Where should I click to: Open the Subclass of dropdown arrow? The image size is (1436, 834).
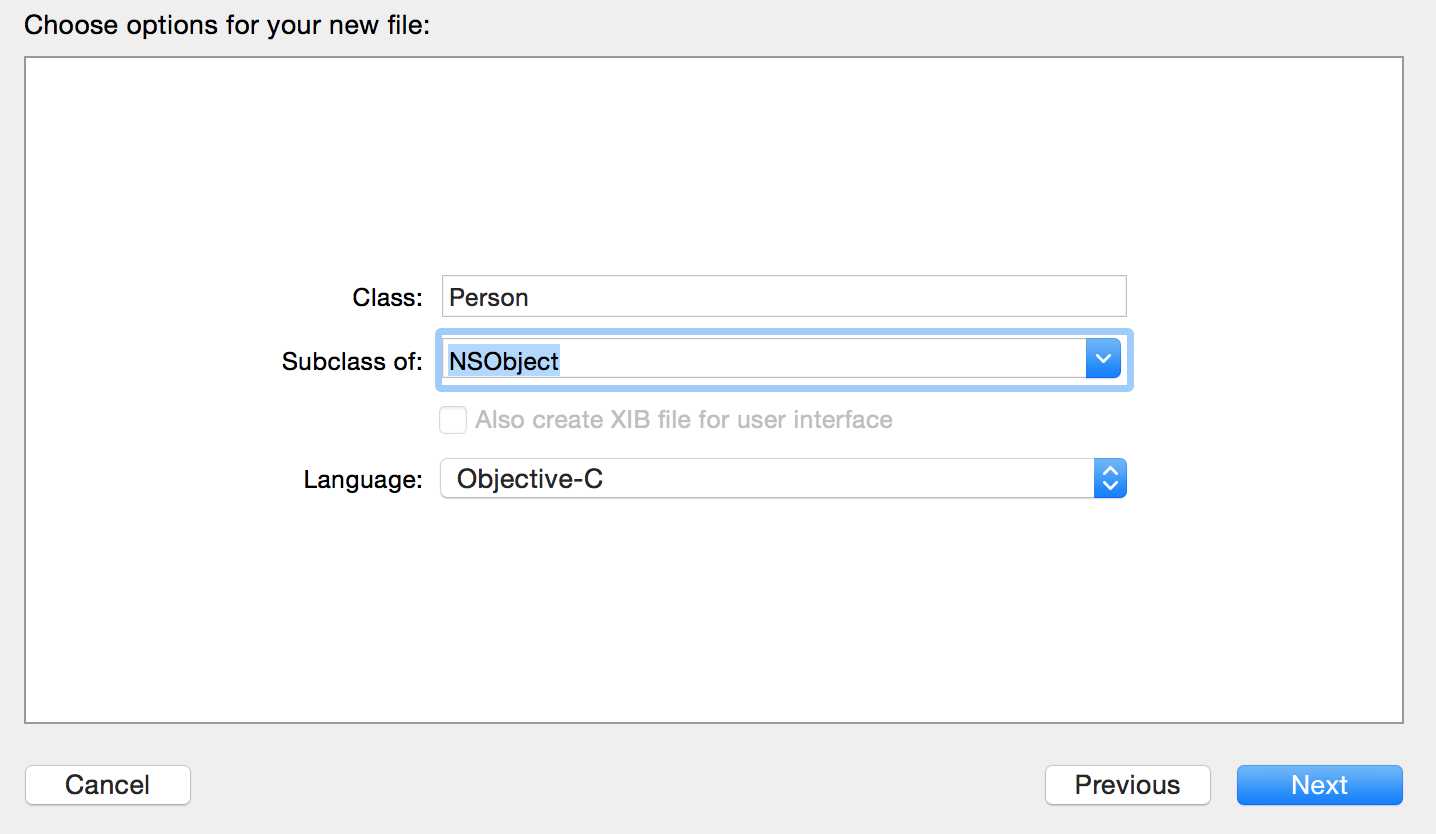tap(1103, 359)
